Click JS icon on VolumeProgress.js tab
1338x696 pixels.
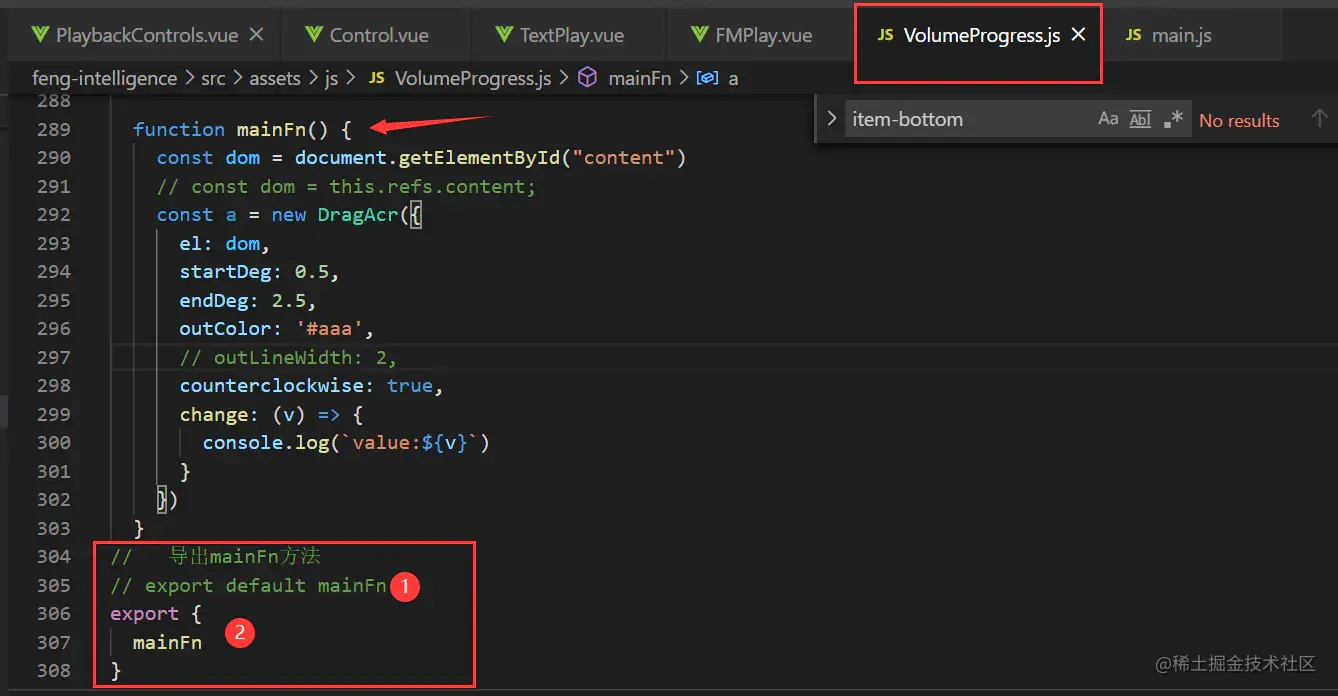click(x=885, y=35)
